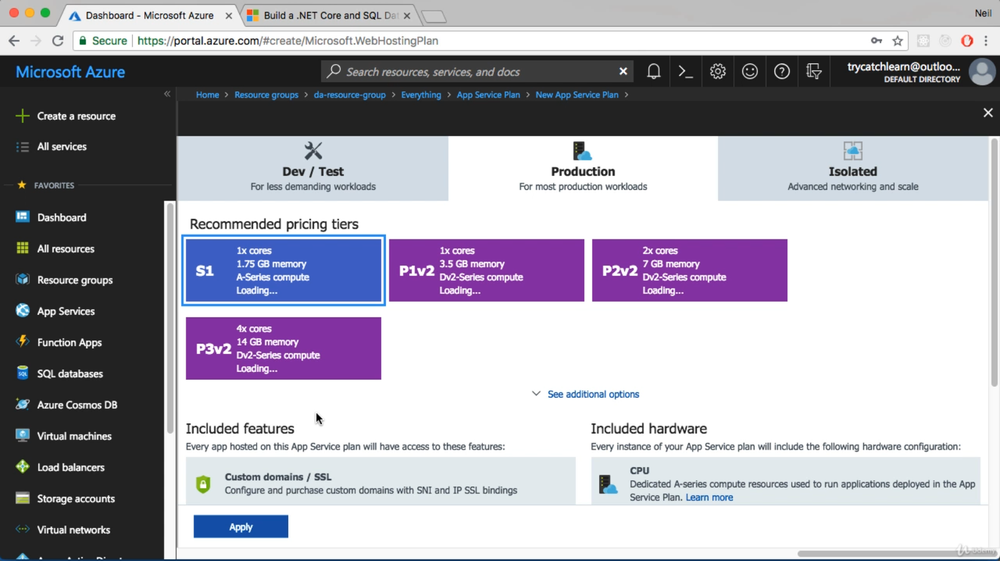Bookmark the page with star icon
The height and width of the screenshot is (561, 1000).
pos(897,41)
